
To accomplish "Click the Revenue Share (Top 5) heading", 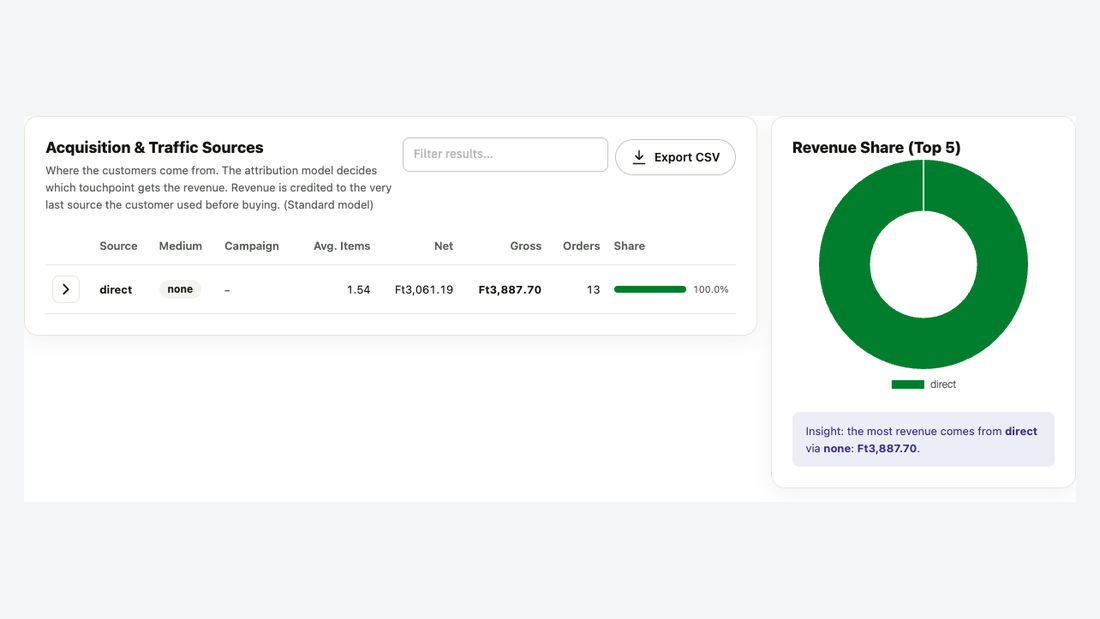I will pos(876,147).
